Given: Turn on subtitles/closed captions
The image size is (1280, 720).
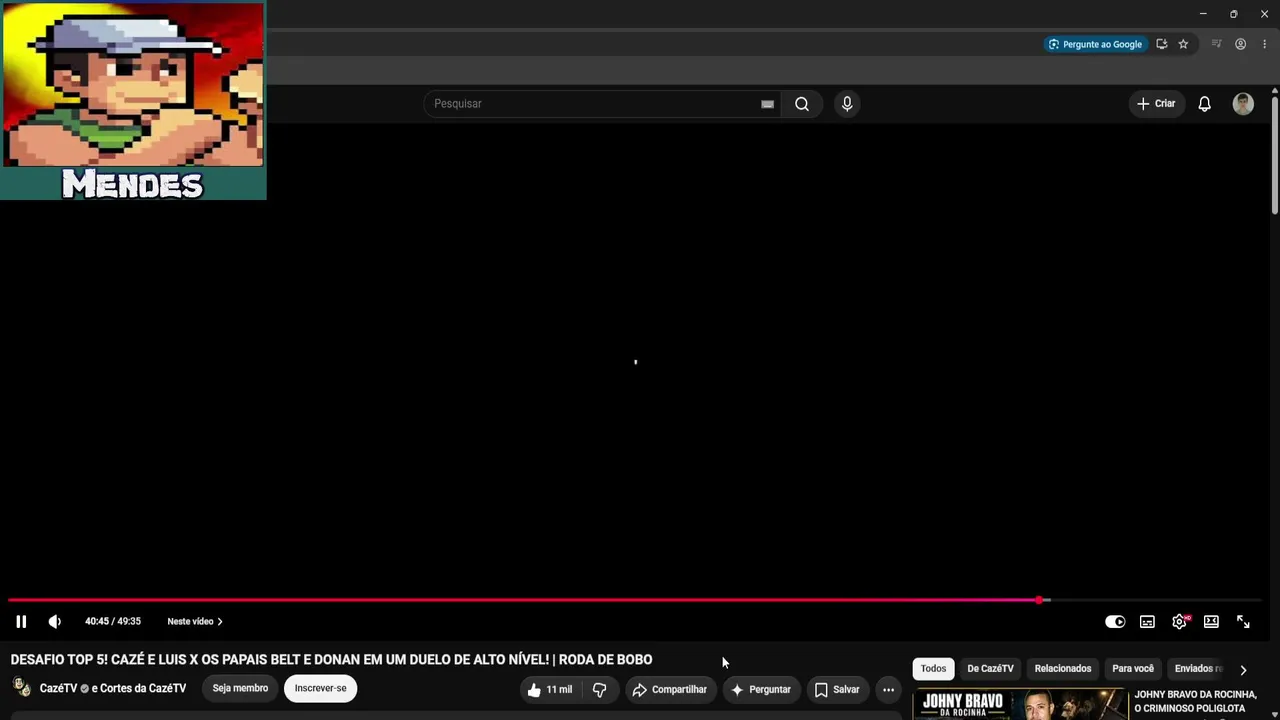Looking at the screenshot, I should click(1147, 621).
